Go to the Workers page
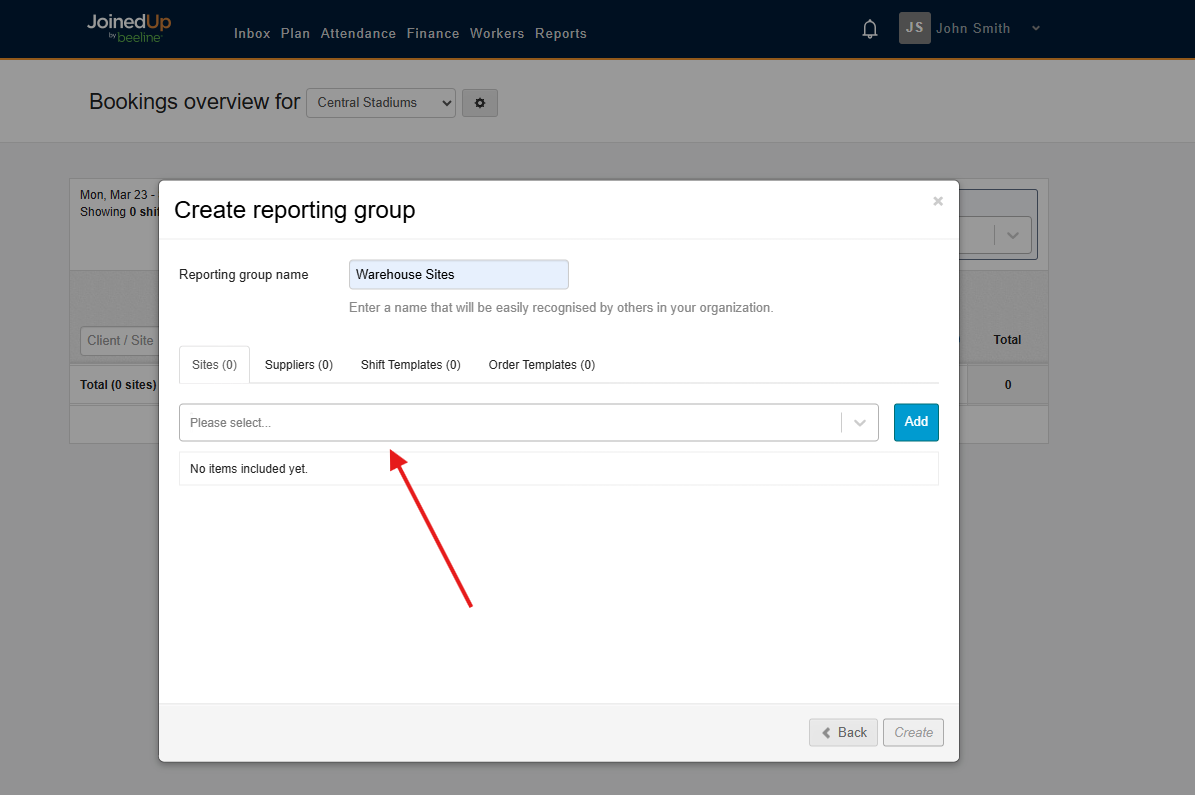This screenshot has width=1195, height=795. tap(497, 33)
